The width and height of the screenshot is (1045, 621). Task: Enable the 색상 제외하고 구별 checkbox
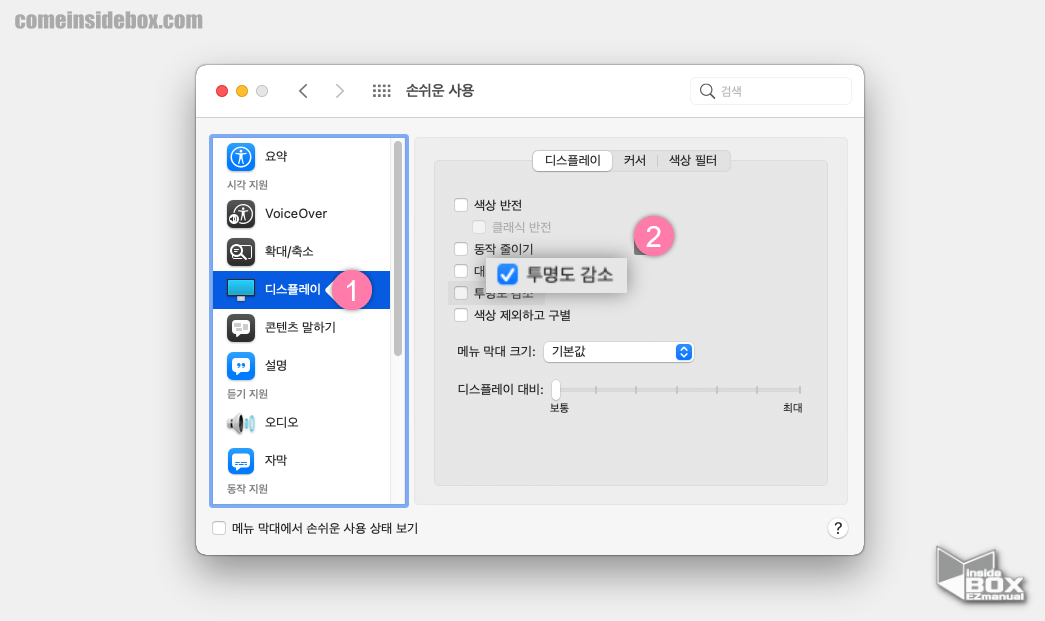(x=461, y=315)
